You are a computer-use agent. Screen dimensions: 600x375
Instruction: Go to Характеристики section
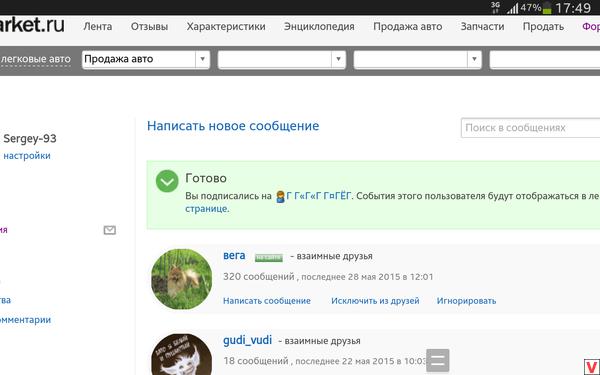pos(226,27)
